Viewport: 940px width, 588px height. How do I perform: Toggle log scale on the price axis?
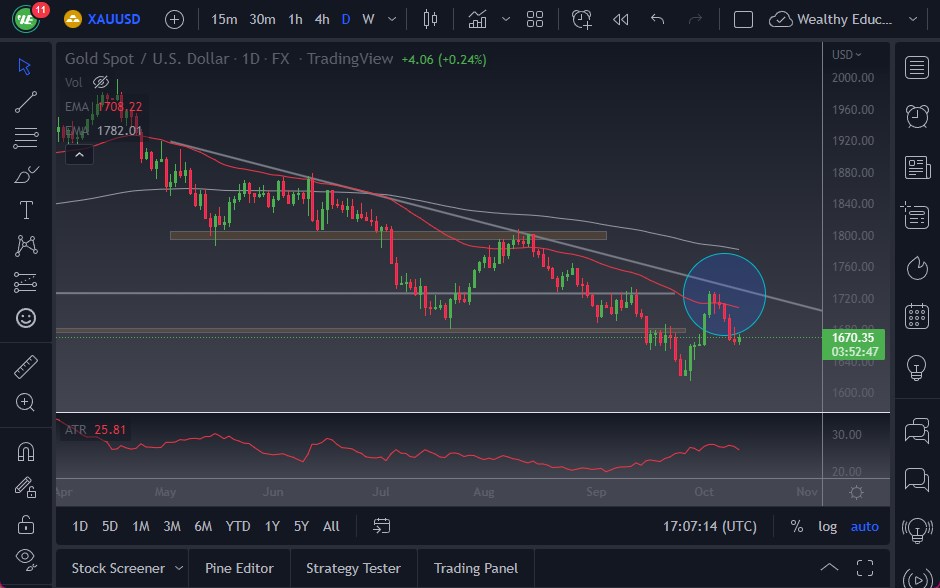point(827,526)
